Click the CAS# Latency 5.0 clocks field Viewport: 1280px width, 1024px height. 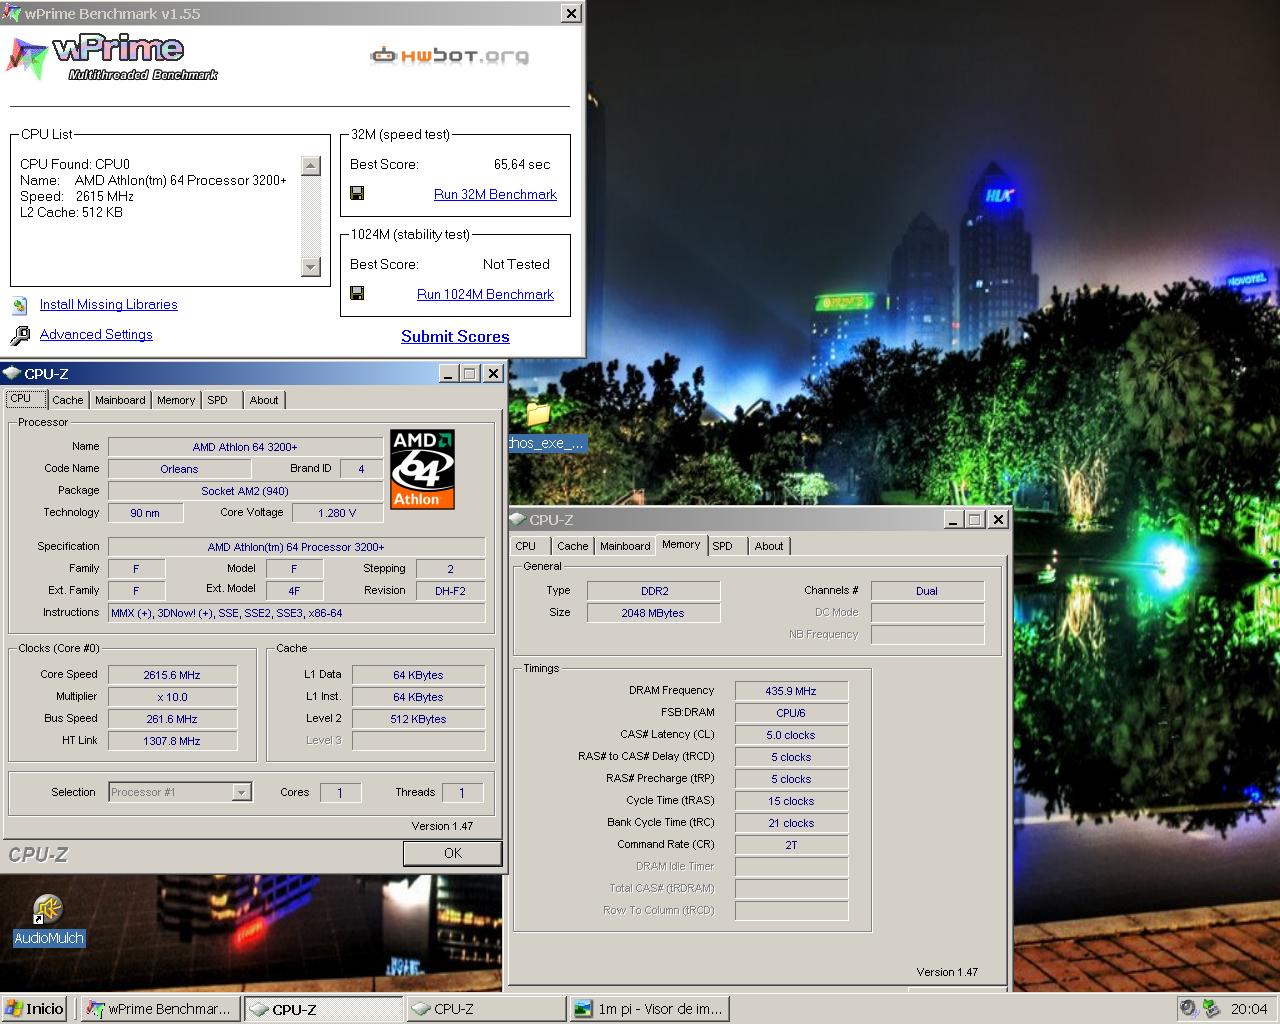791,735
